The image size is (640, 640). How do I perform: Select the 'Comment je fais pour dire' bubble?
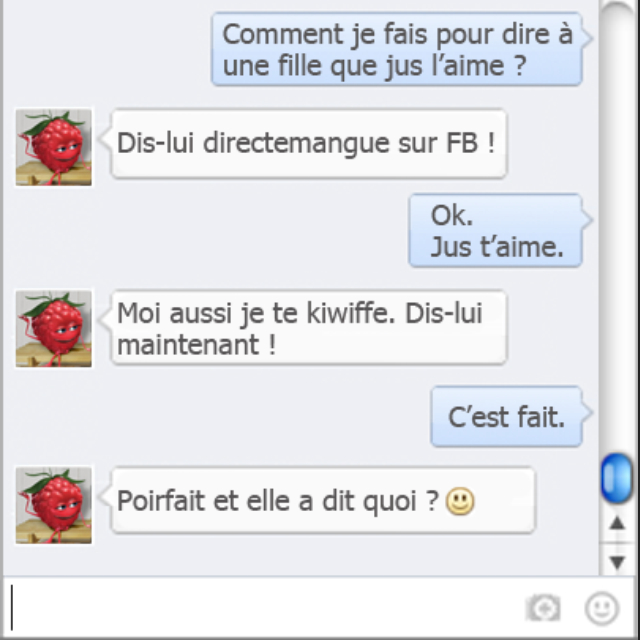[x=397, y=49]
